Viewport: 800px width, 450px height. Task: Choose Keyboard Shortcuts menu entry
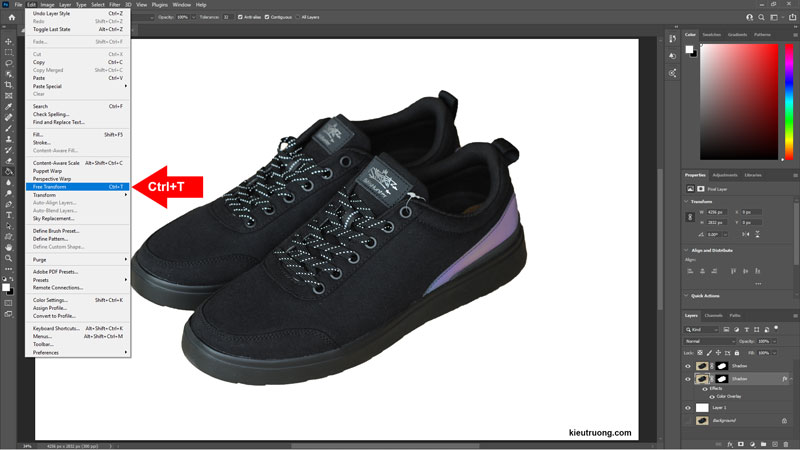(x=78, y=329)
